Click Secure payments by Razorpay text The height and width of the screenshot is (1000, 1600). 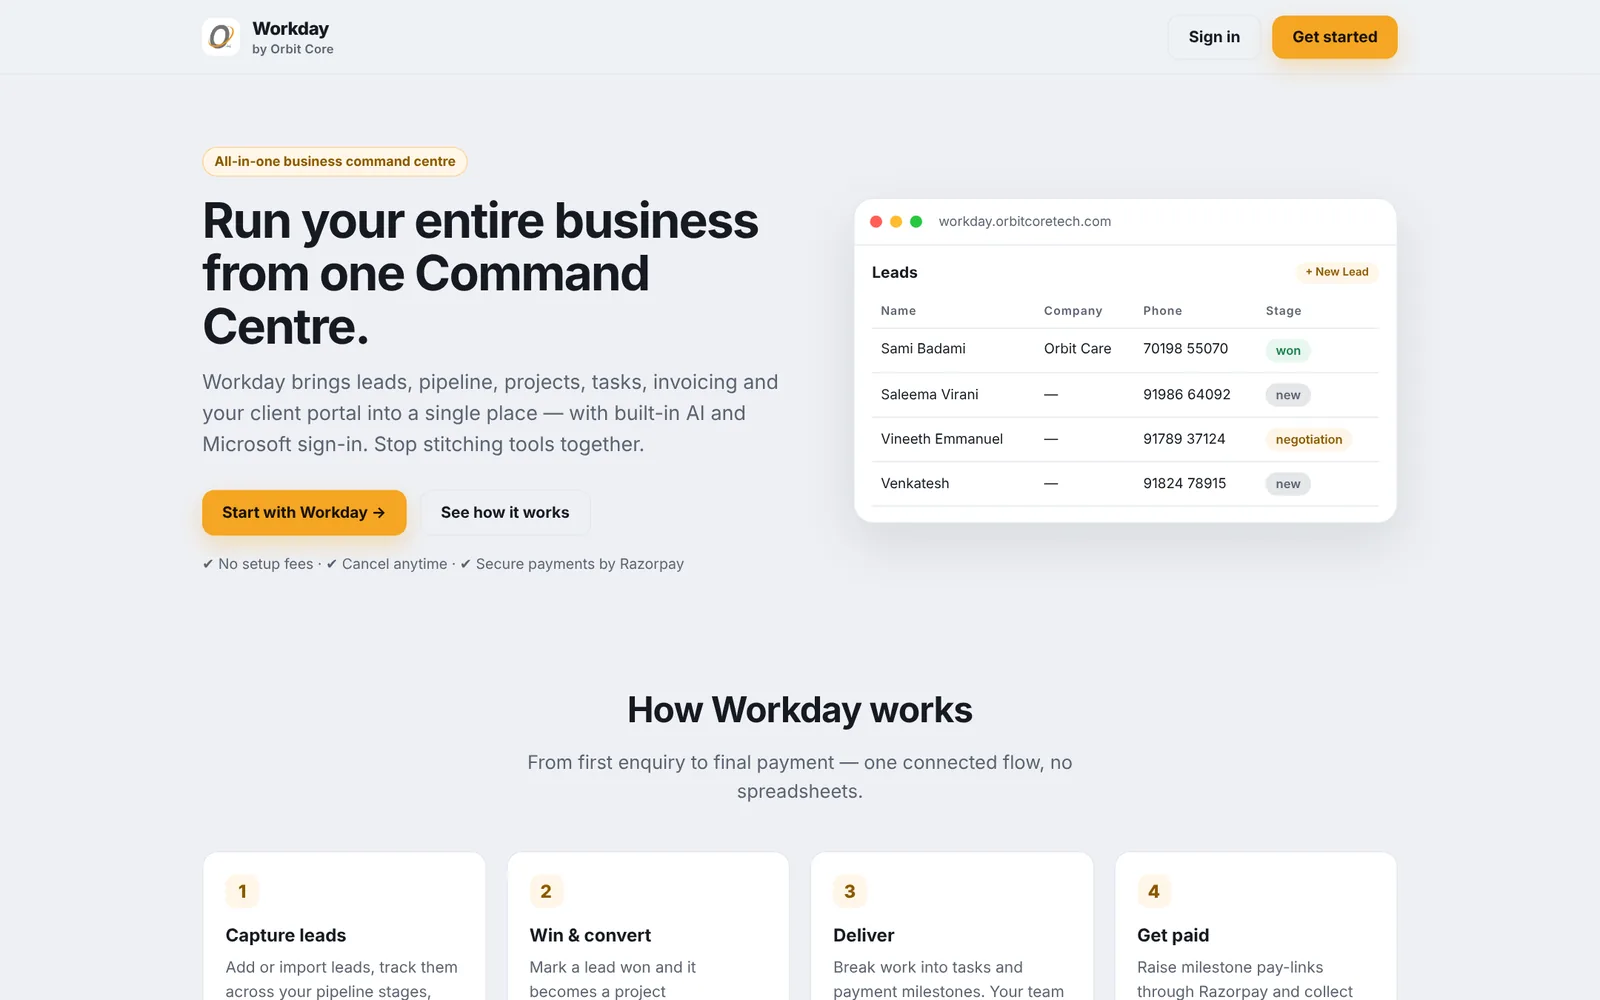580,564
